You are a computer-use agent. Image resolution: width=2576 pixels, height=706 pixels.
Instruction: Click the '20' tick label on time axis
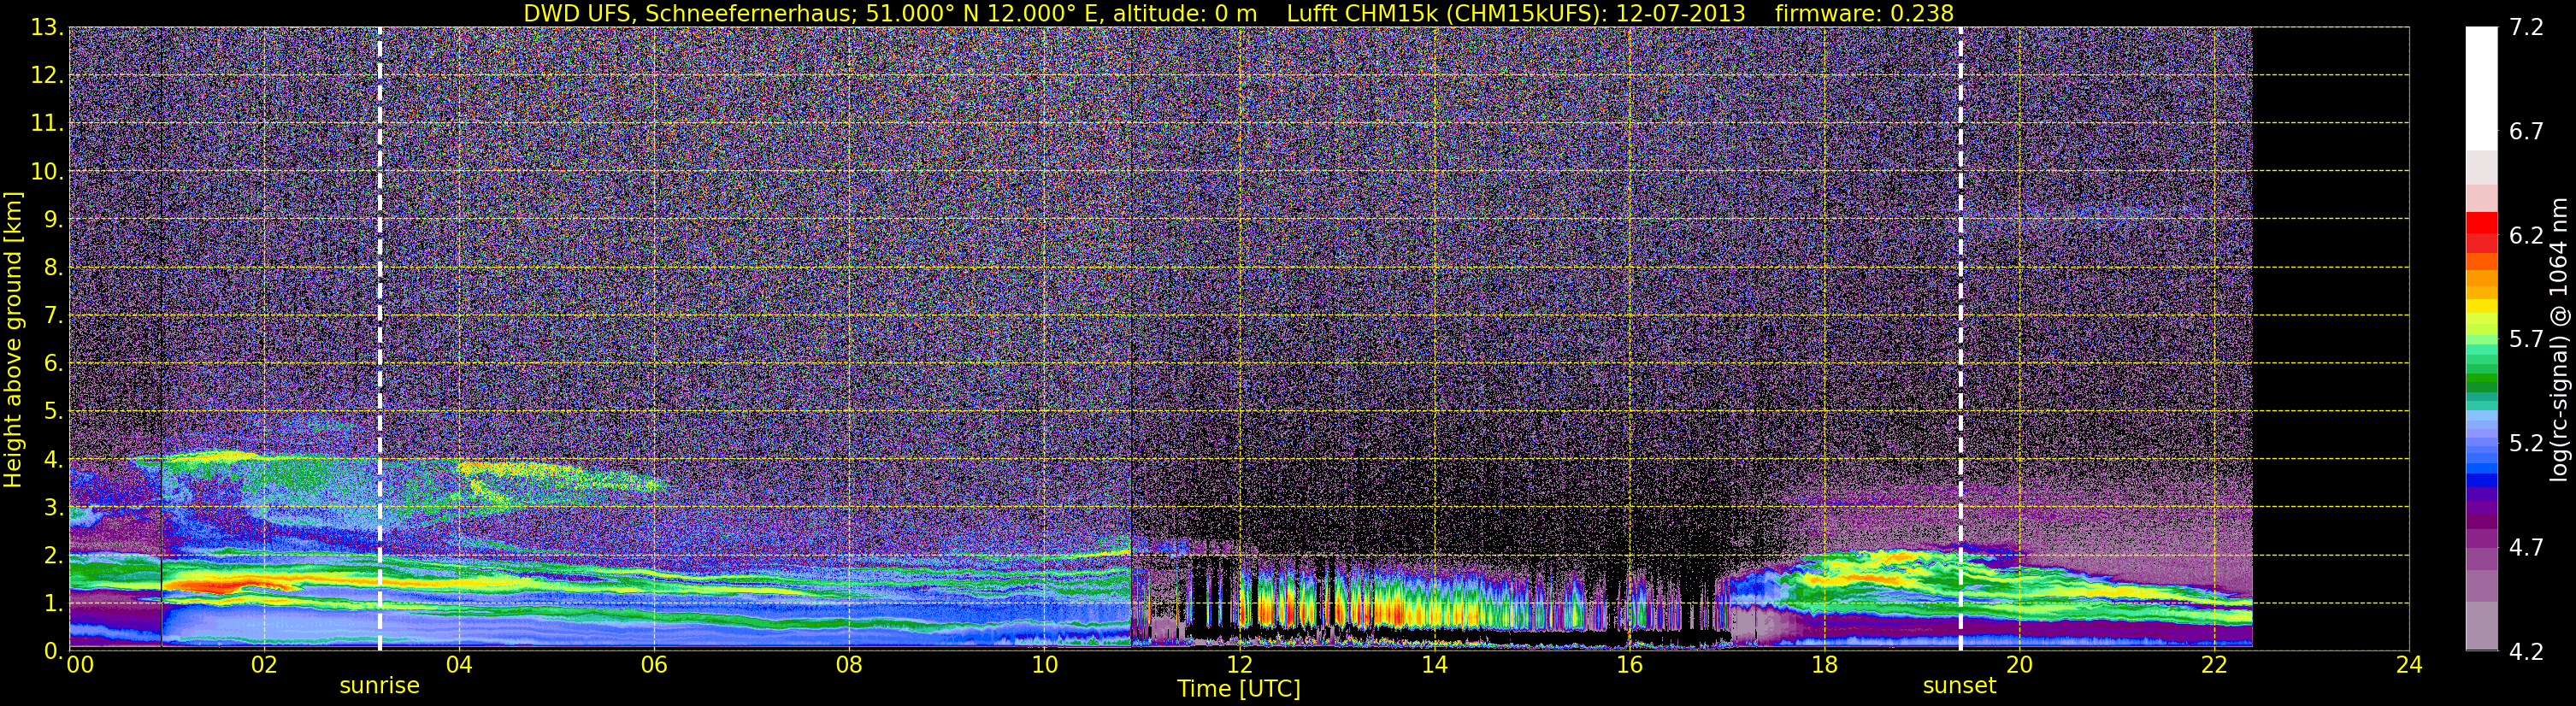(2019, 665)
